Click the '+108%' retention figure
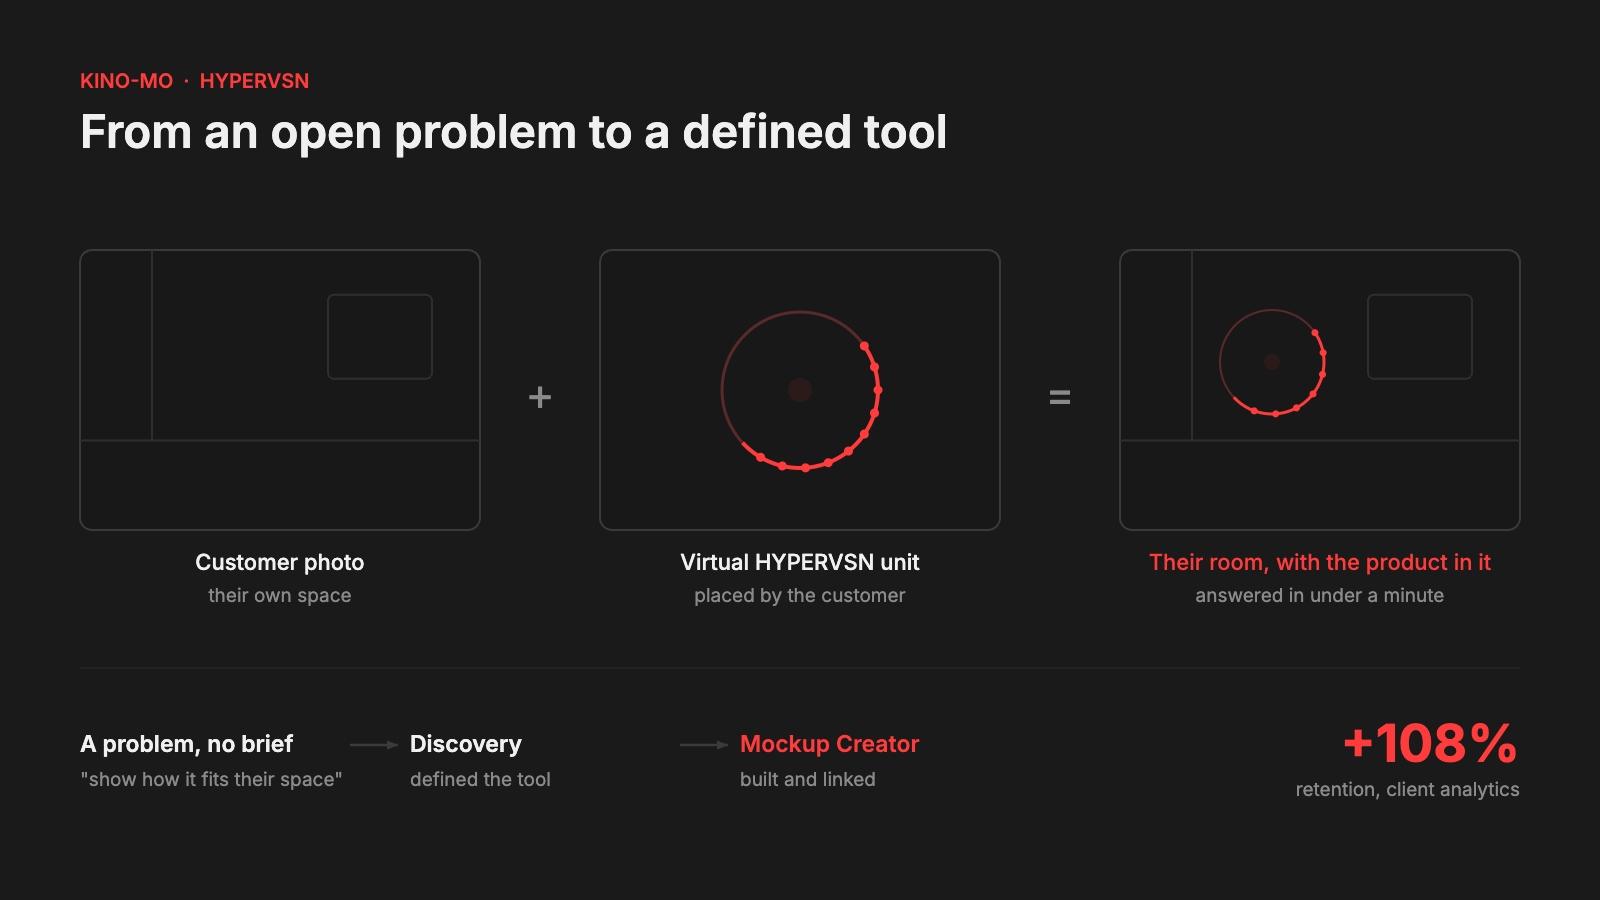 click(1431, 744)
